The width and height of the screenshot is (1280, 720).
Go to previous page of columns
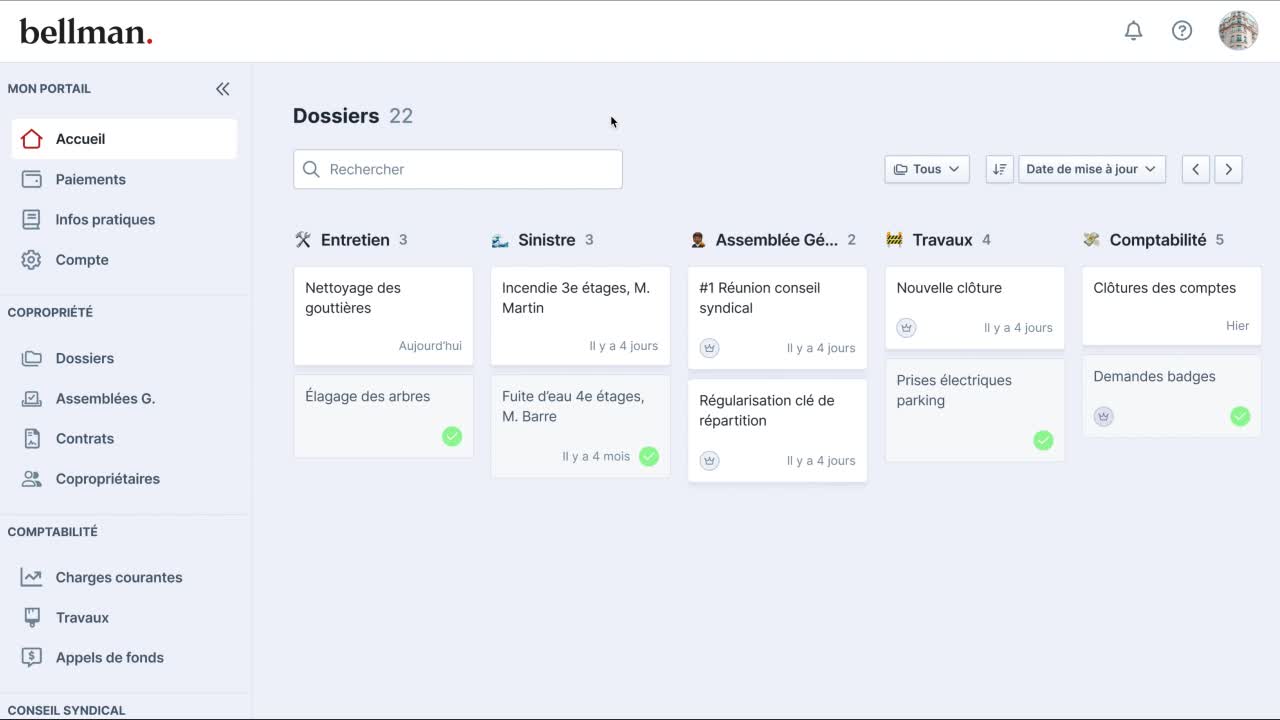pos(1196,169)
